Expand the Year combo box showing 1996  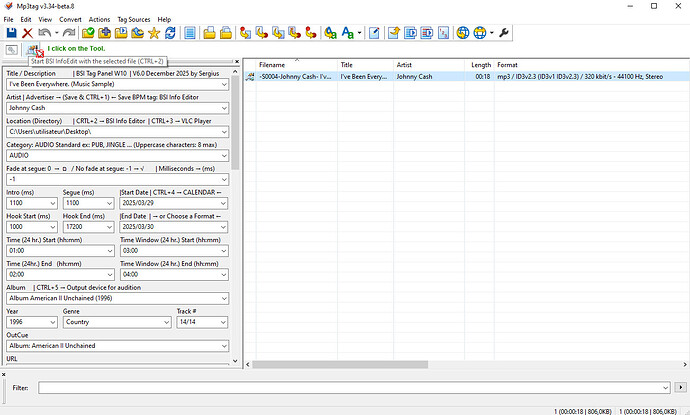pos(53,322)
